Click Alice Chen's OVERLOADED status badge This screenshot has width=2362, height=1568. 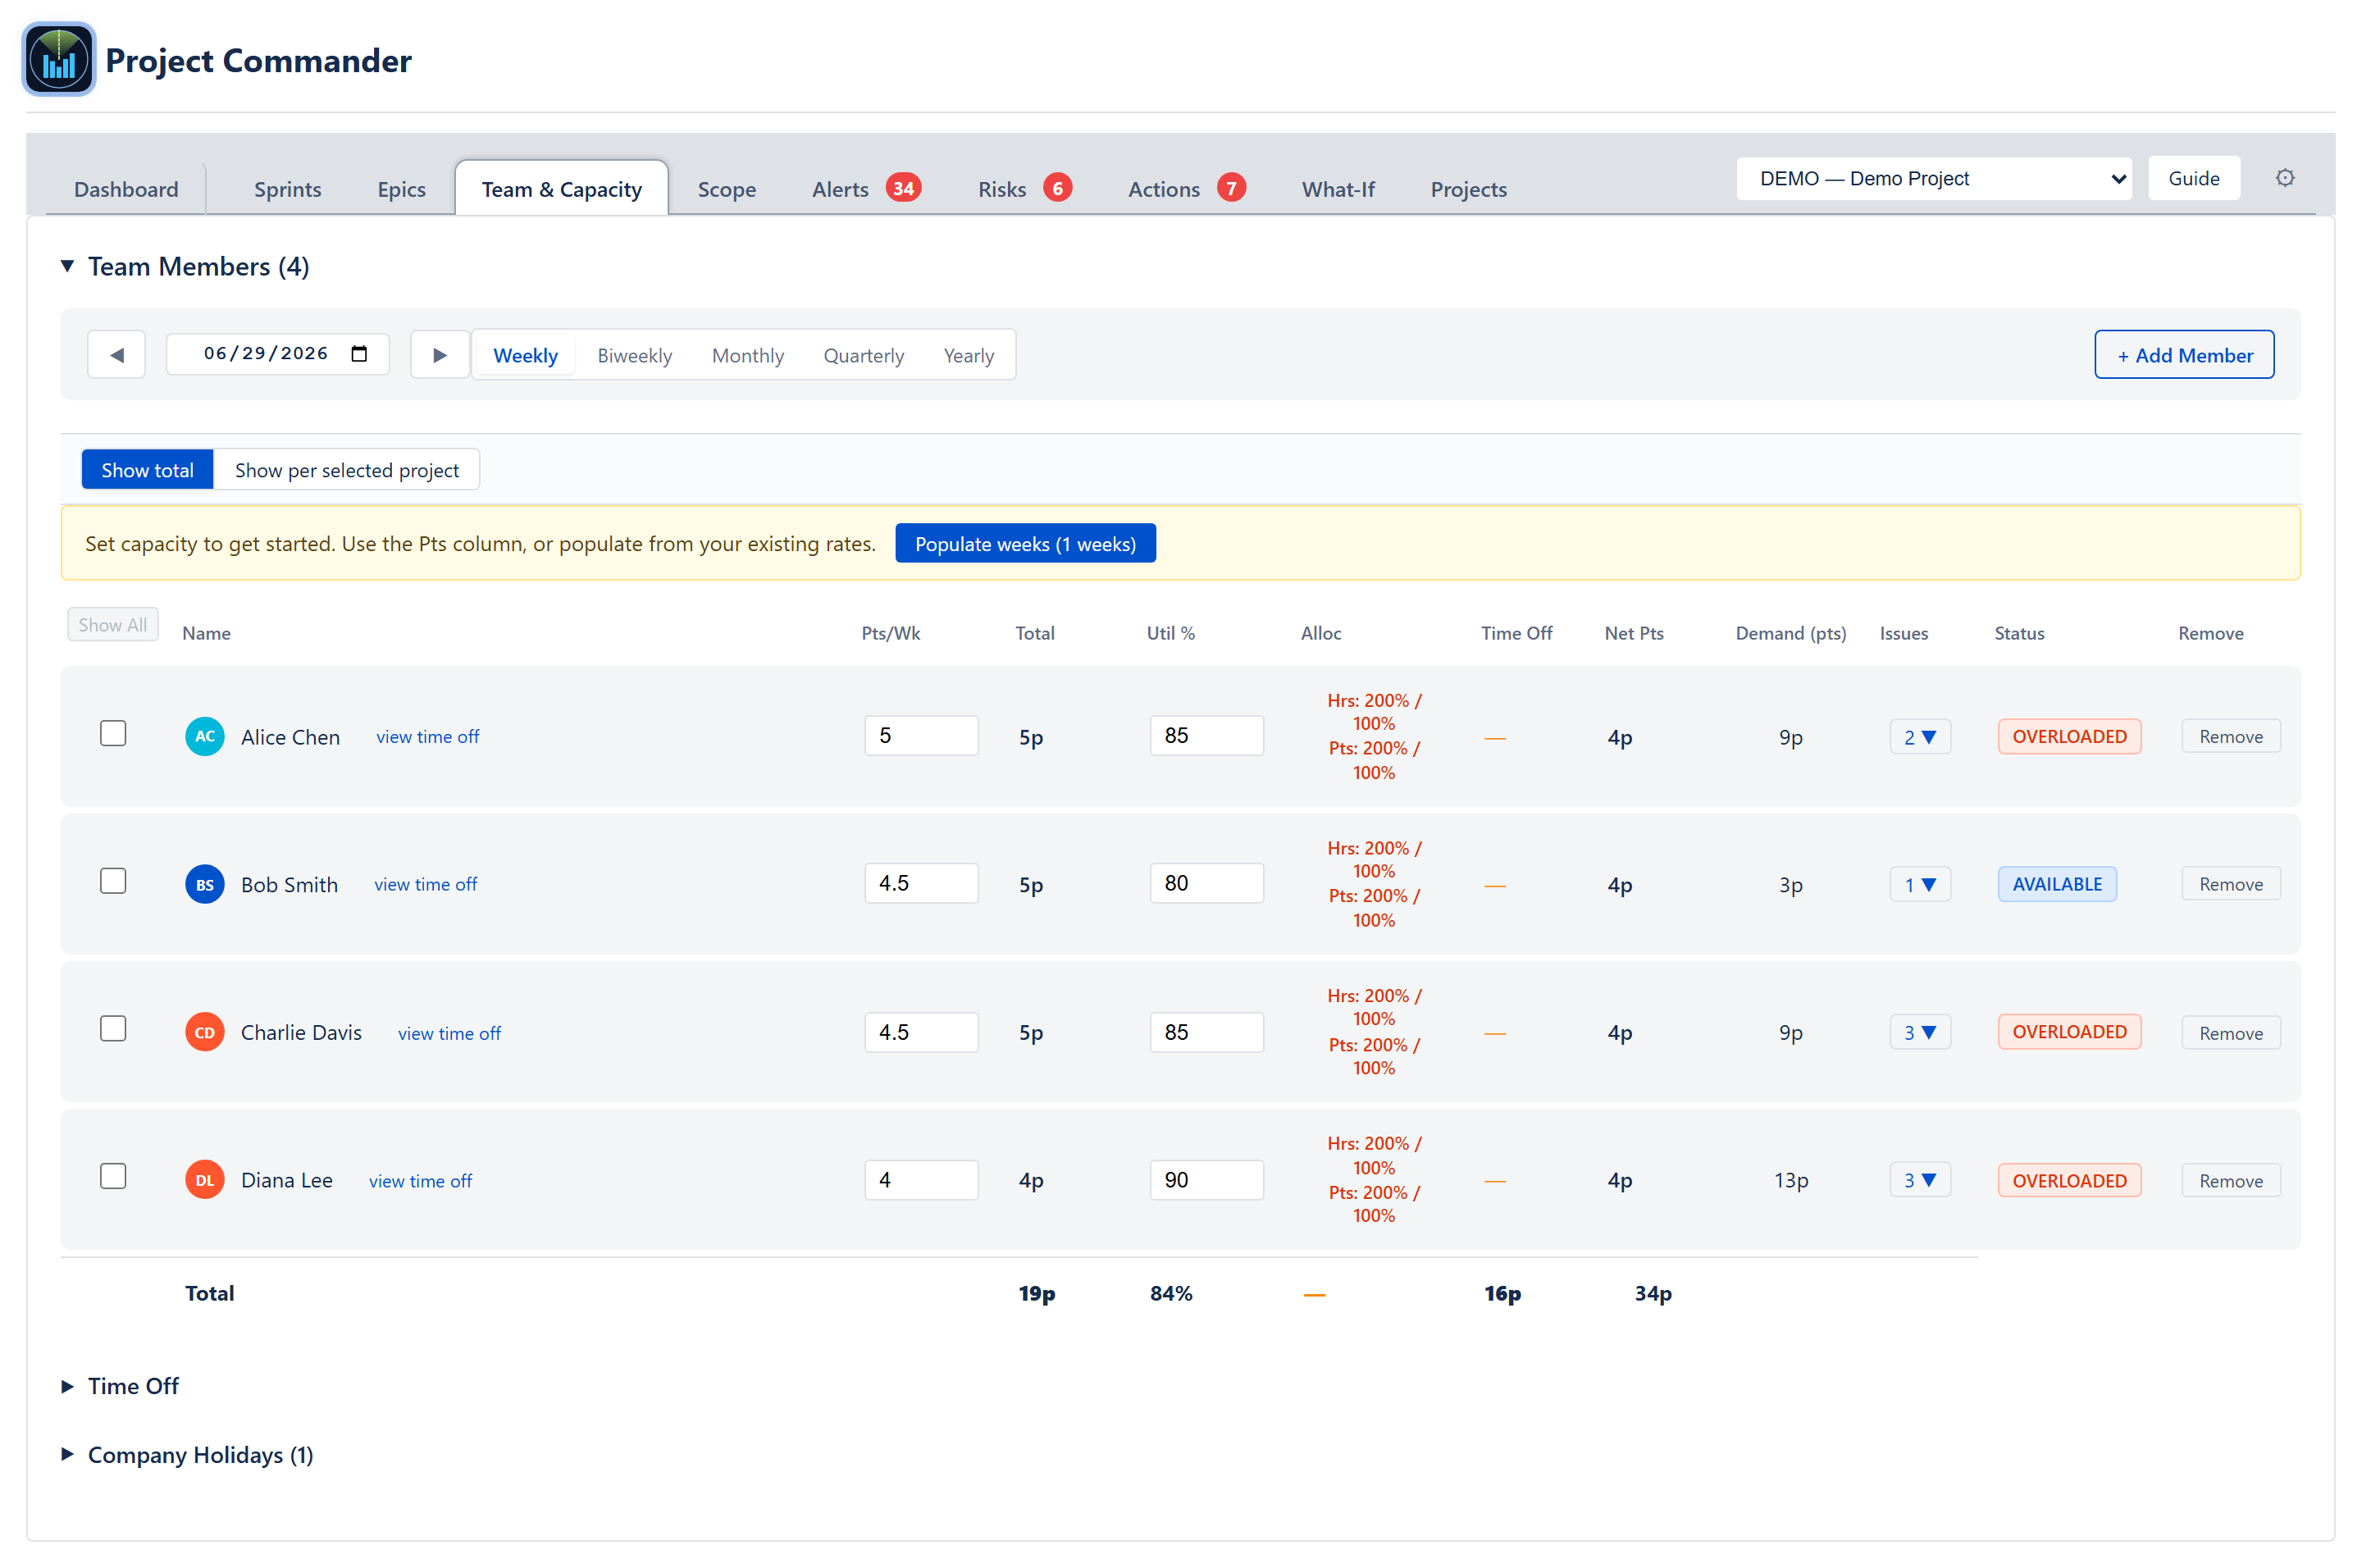(x=2069, y=737)
